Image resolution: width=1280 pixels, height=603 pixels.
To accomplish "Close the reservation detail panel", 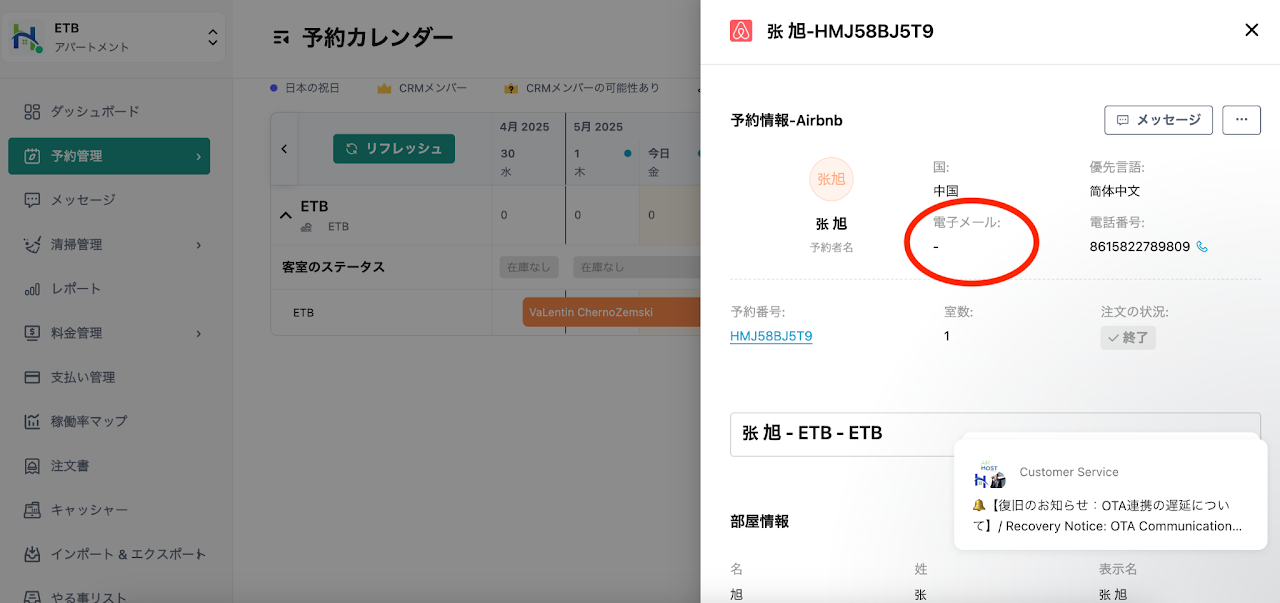I will [x=1251, y=30].
